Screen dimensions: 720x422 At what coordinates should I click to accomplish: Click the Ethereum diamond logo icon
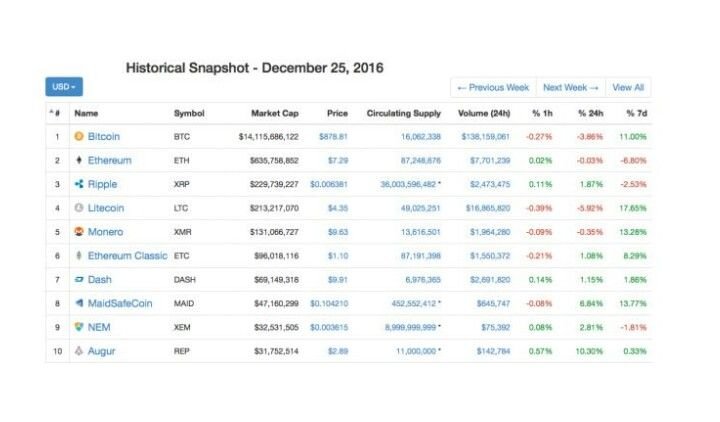[79, 160]
